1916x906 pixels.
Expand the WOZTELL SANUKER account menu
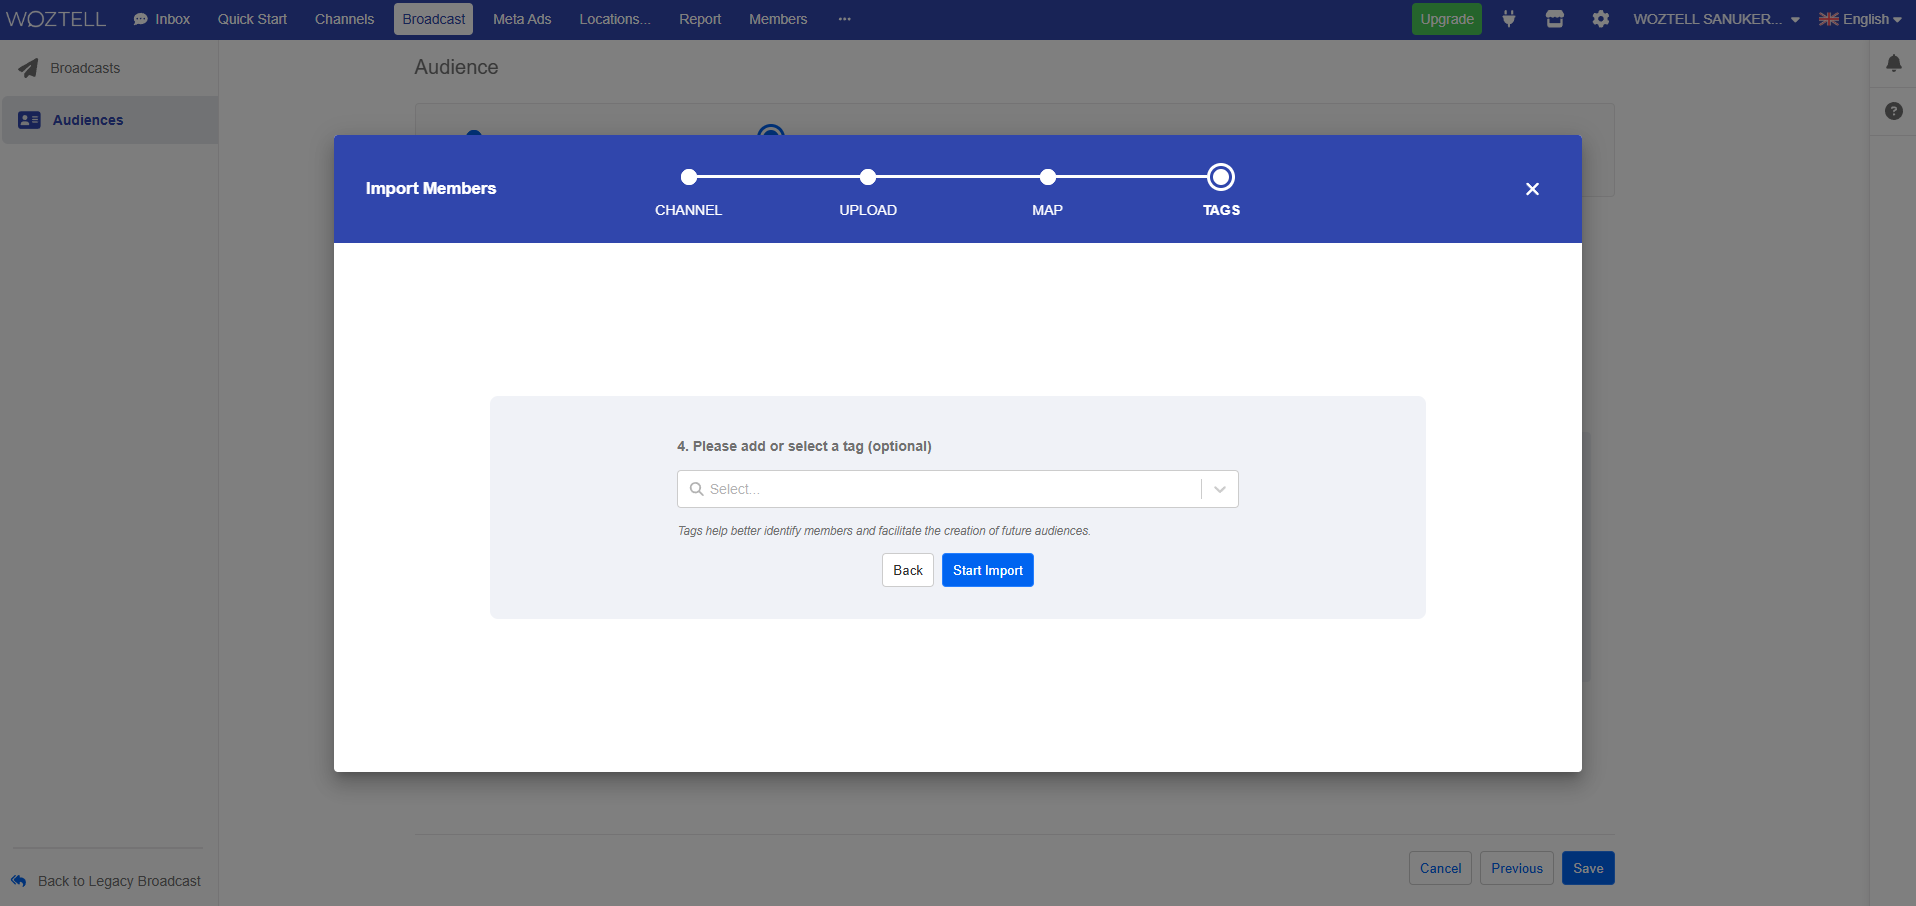pyautogui.click(x=1714, y=18)
